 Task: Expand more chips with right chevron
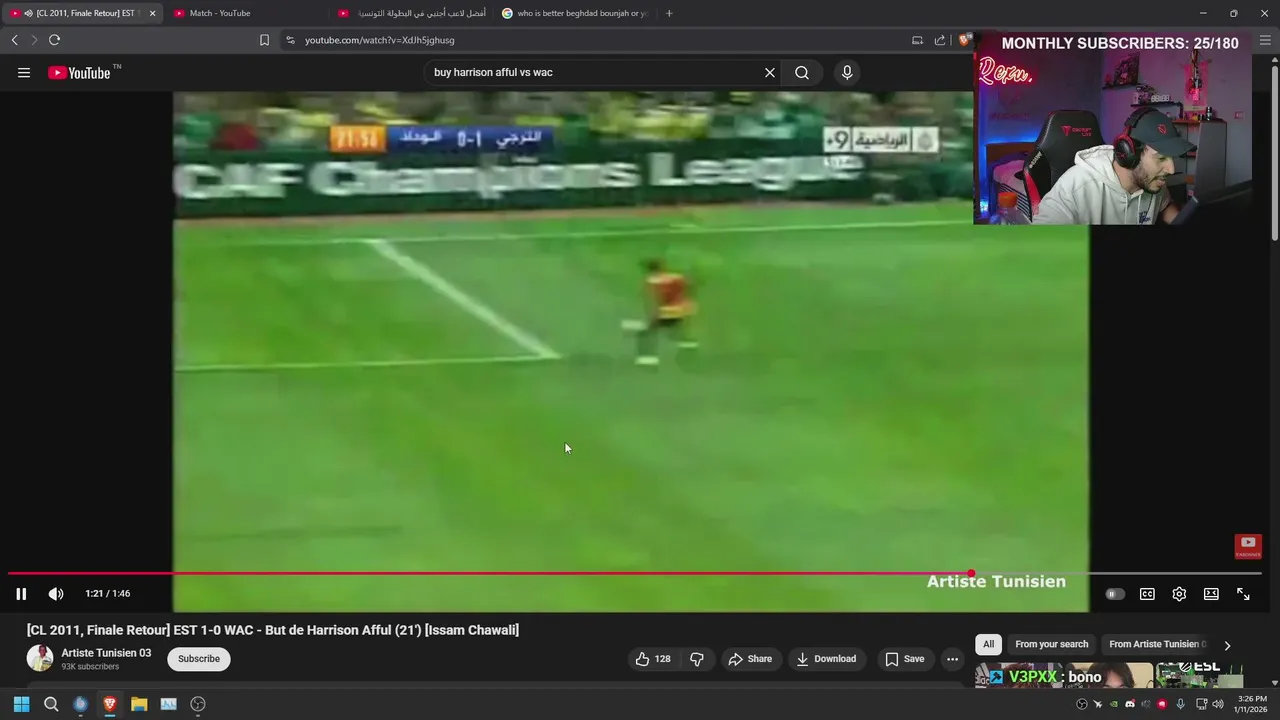click(x=1227, y=645)
